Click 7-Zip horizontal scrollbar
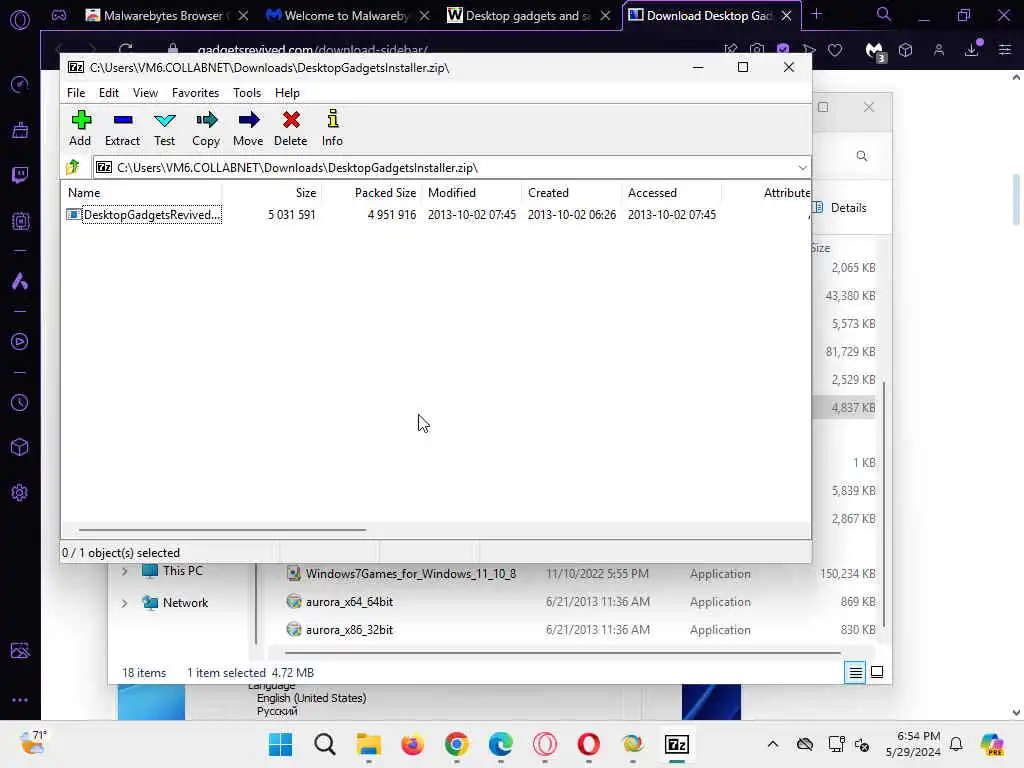Screen dimensions: 1024x768 tap(222, 530)
